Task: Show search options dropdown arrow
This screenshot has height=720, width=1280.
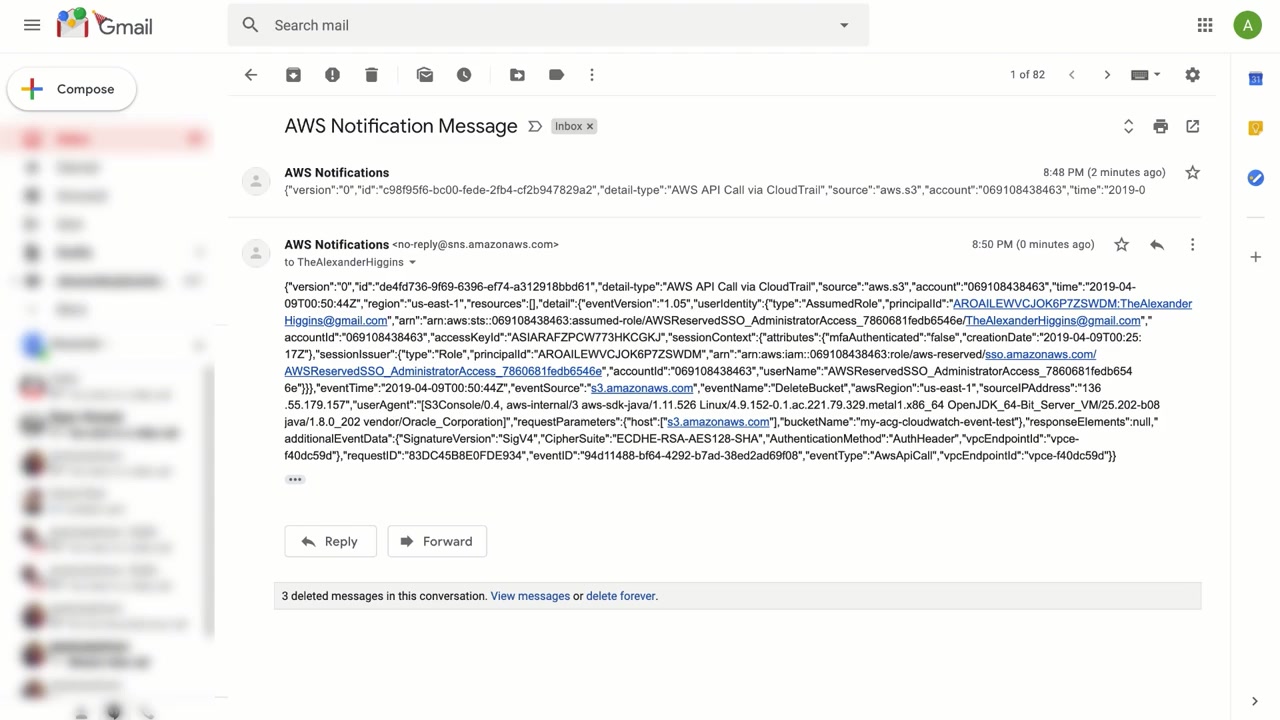Action: pos(844,25)
